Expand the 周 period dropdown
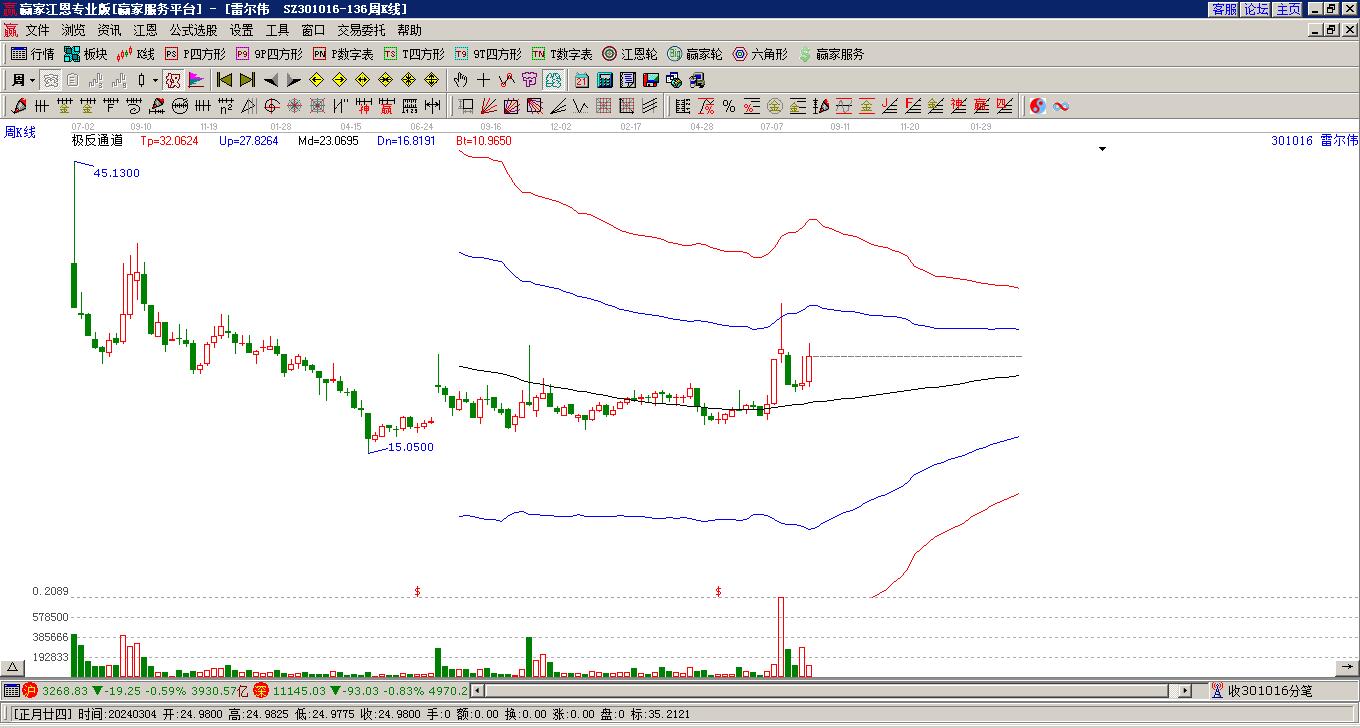This screenshot has height=728, width=1360. point(23,80)
